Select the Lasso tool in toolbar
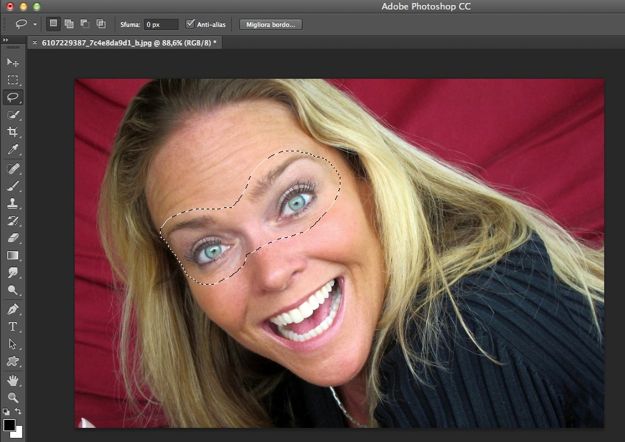Image resolution: width=625 pixels, height=442 pixels. [13, 97]
